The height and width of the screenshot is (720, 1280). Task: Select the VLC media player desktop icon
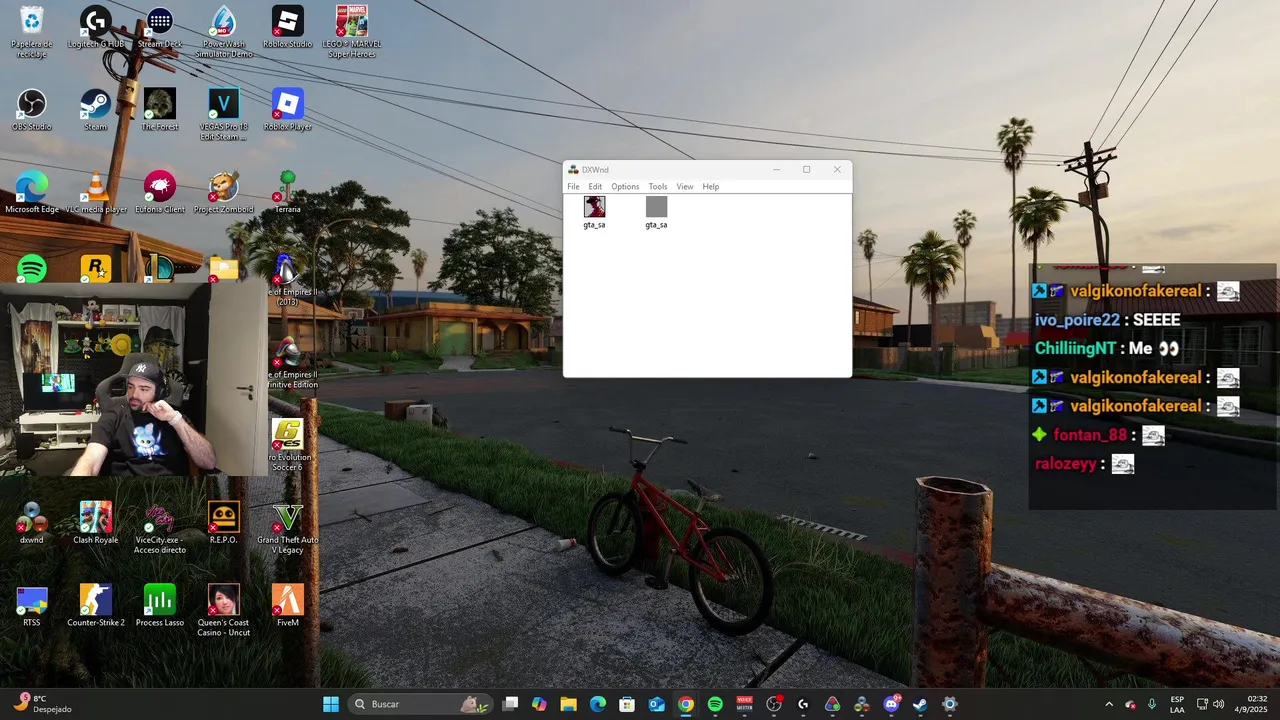pyautogui.click(x=96, y=193)
